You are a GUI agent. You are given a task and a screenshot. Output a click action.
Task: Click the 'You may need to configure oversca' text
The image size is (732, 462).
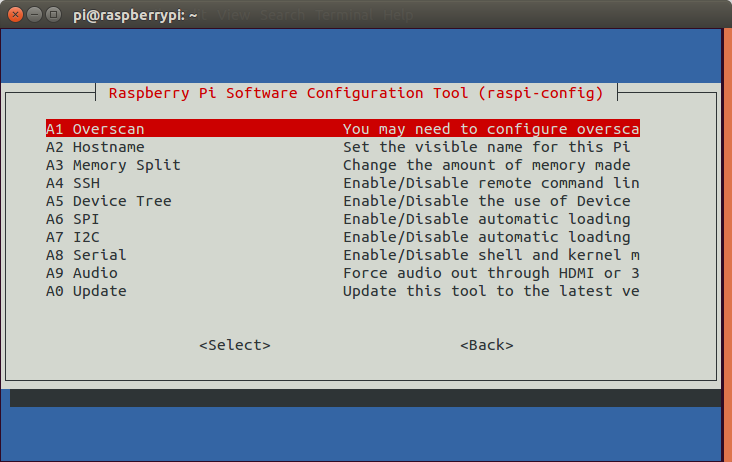[x=491, y=129]
